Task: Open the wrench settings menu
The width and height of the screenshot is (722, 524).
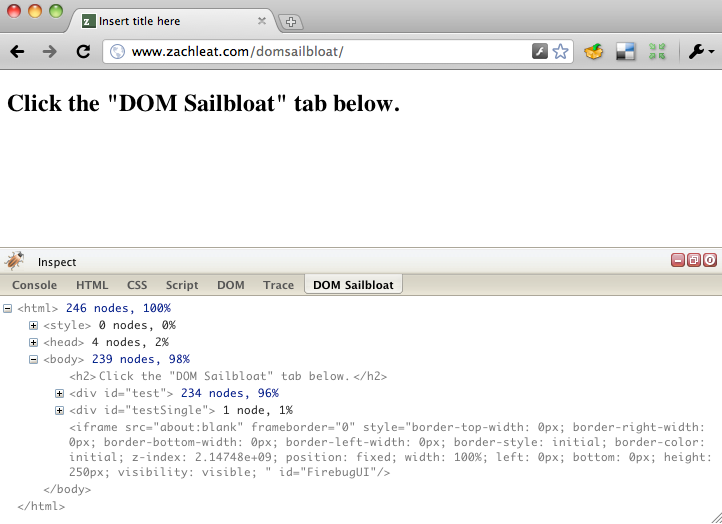Action: coord(701,51)
